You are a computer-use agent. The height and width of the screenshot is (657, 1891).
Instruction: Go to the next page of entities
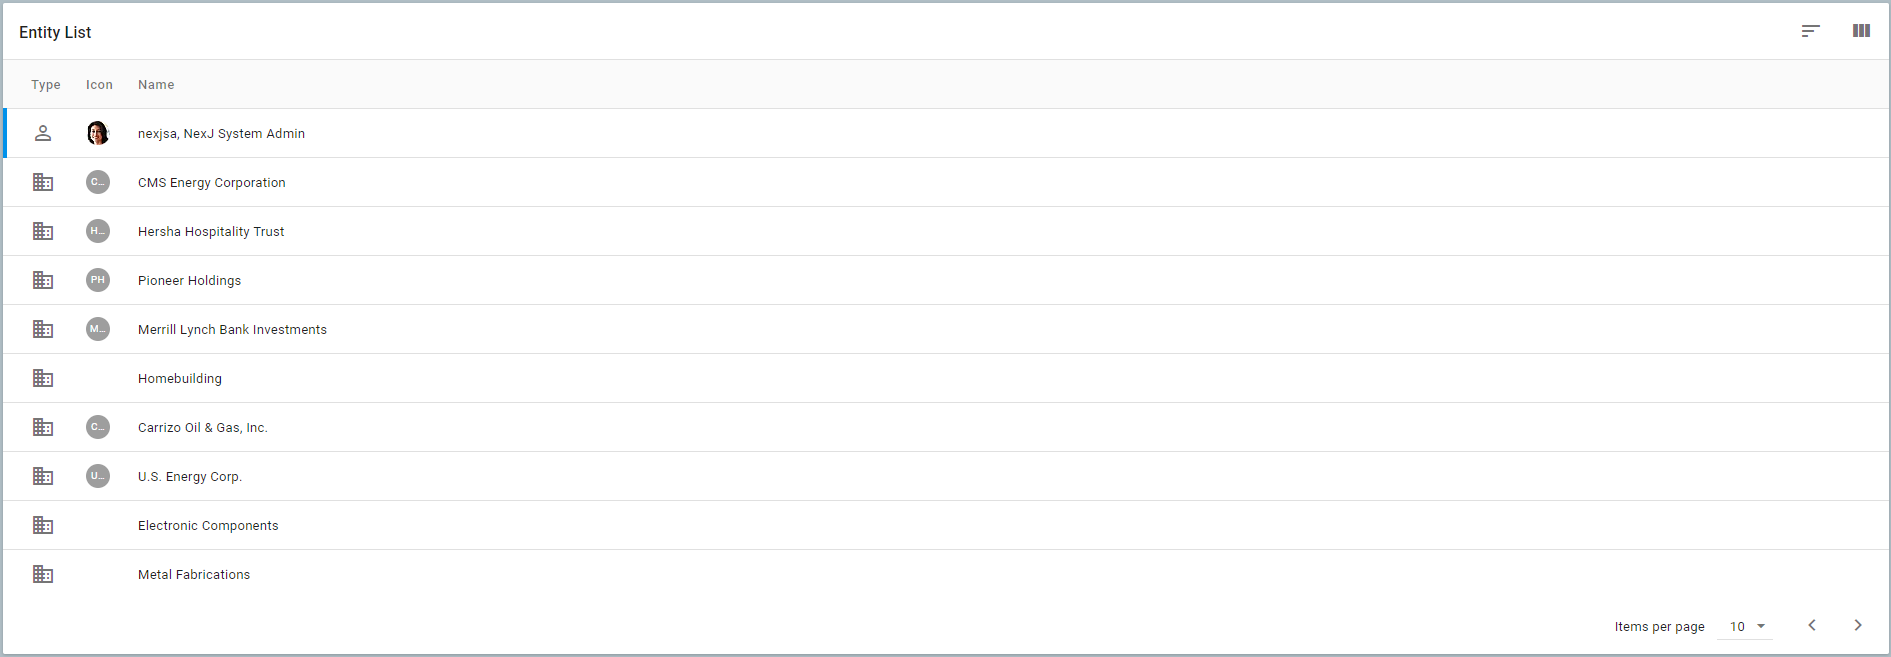1860,625
